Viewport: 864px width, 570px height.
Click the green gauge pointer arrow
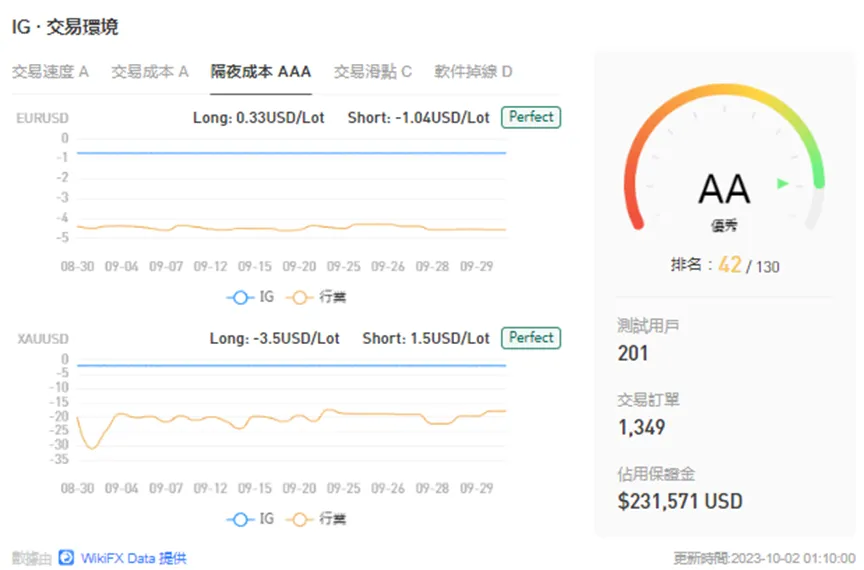(x=782, y=184)
